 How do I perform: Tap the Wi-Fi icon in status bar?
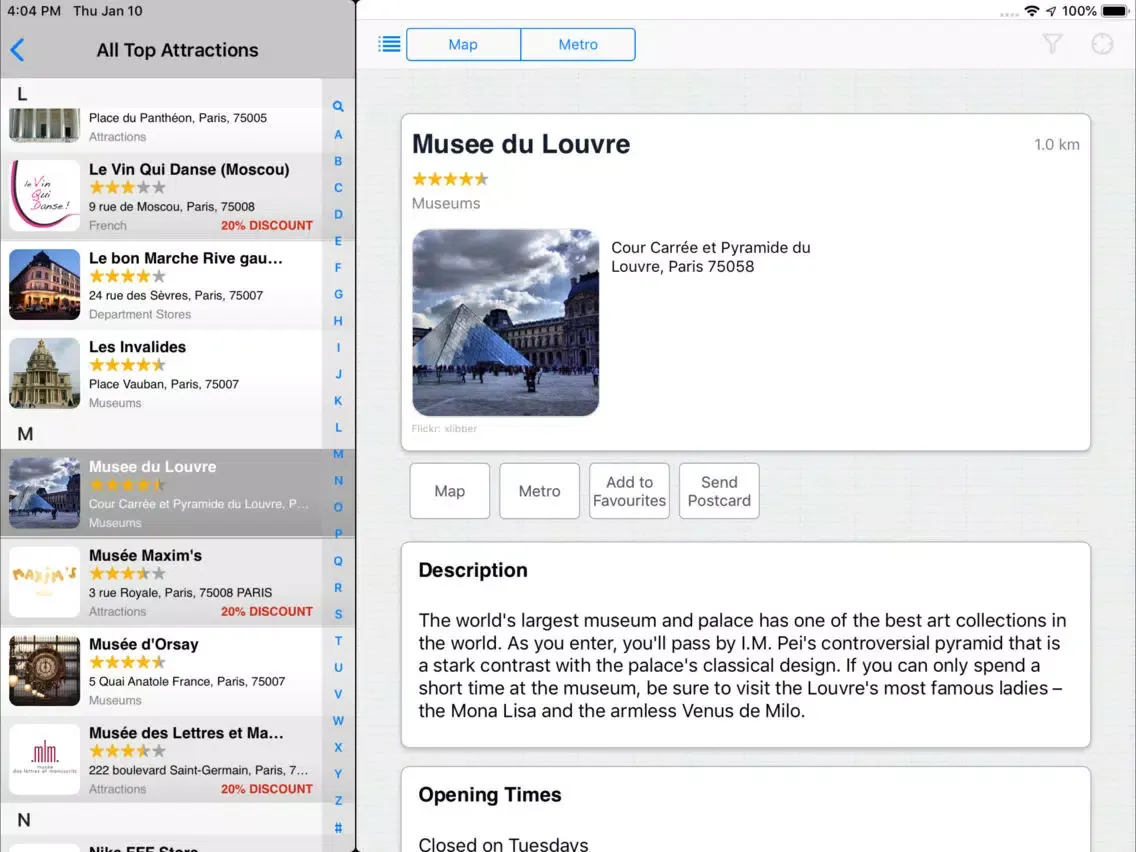click(x=1031, y=11)
